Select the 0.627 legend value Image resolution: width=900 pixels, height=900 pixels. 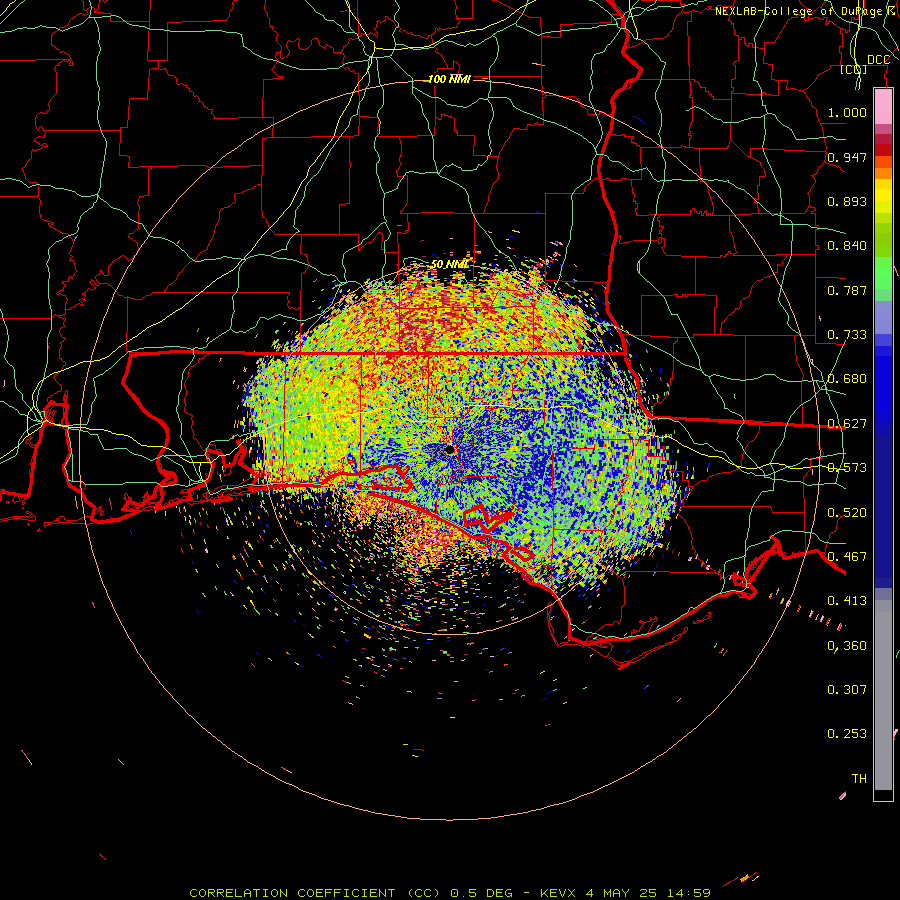pyautogui.click(x=847, y=424)
